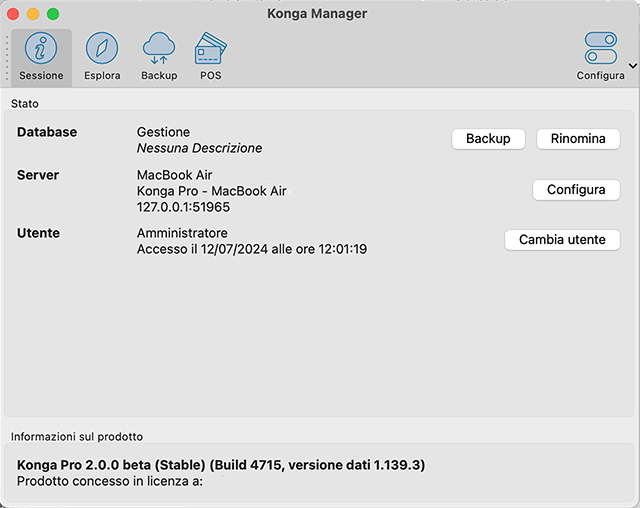Screen dimensions: 640x508
Task: Open the Sessione info toolbar icon
Action: pos(41,48)
